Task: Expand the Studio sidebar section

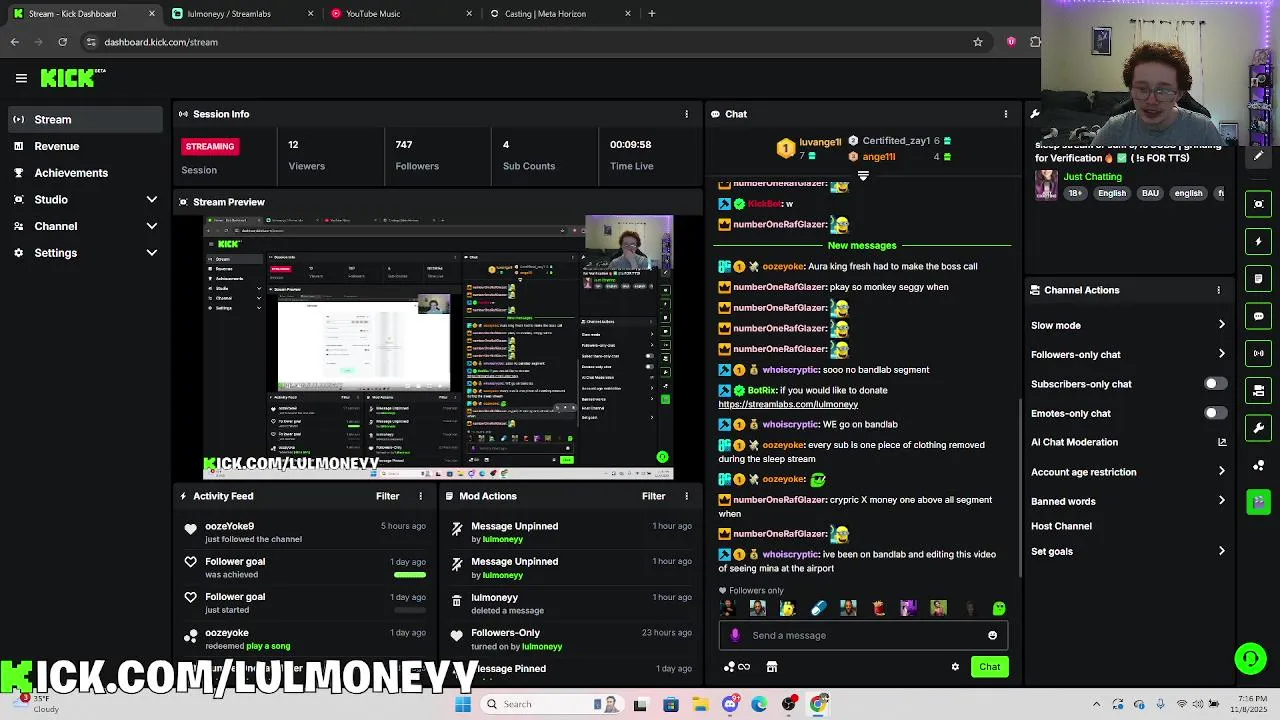Action: (152, 200)
